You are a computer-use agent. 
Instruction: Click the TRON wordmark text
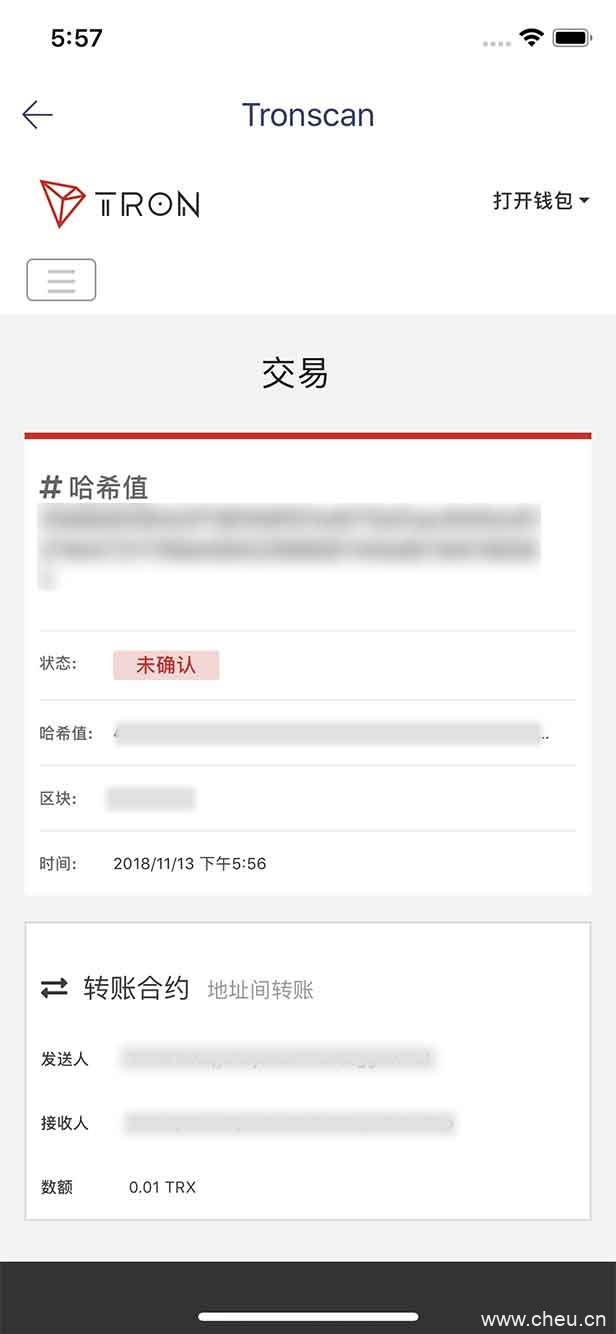147,205
